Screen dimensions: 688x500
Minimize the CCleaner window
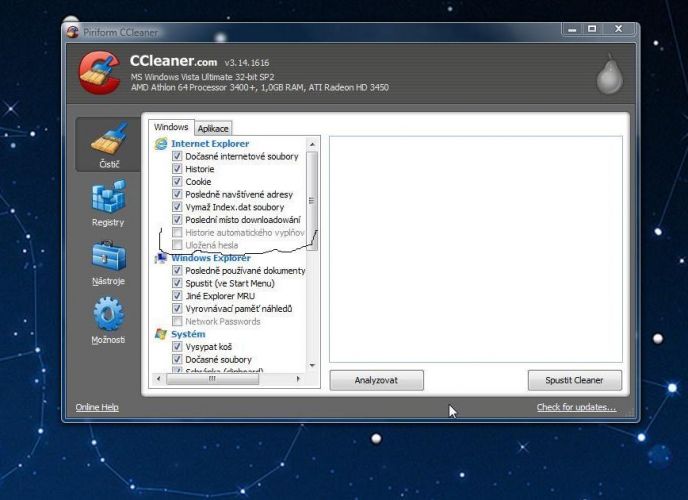pyautogui.click(x=572, y=29)
